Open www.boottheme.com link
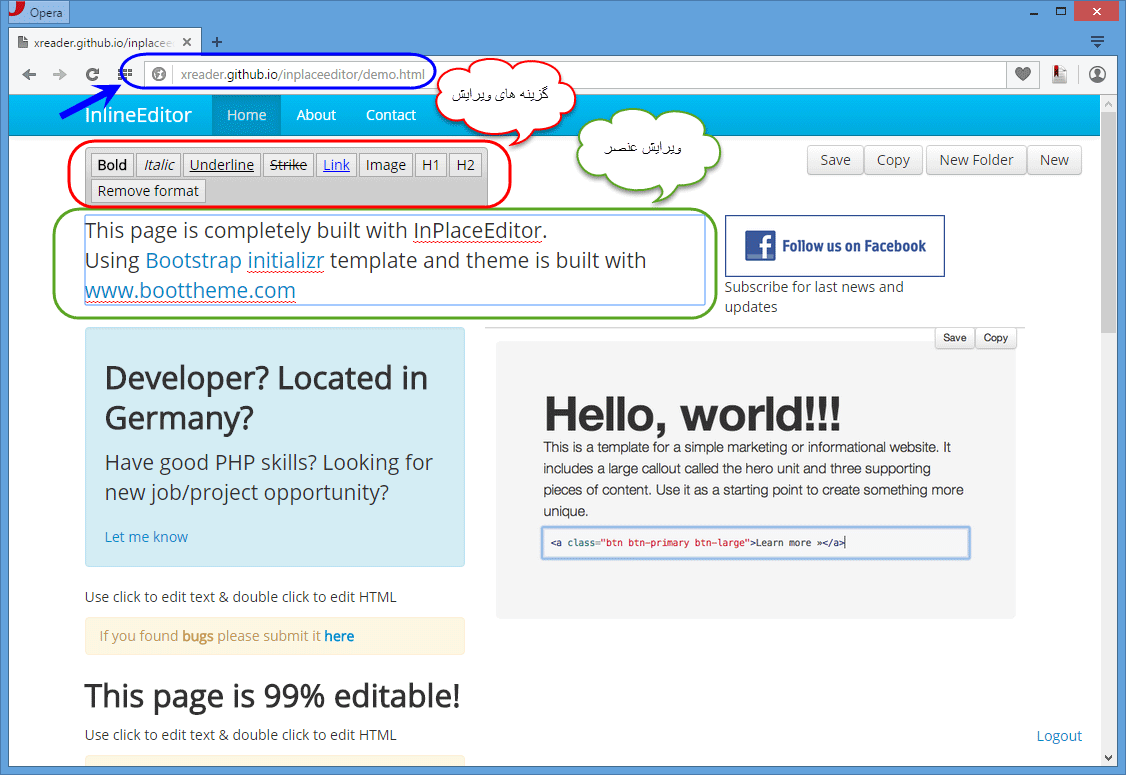This screenshot has height=775, width=1126. click(x=190, y=290)
